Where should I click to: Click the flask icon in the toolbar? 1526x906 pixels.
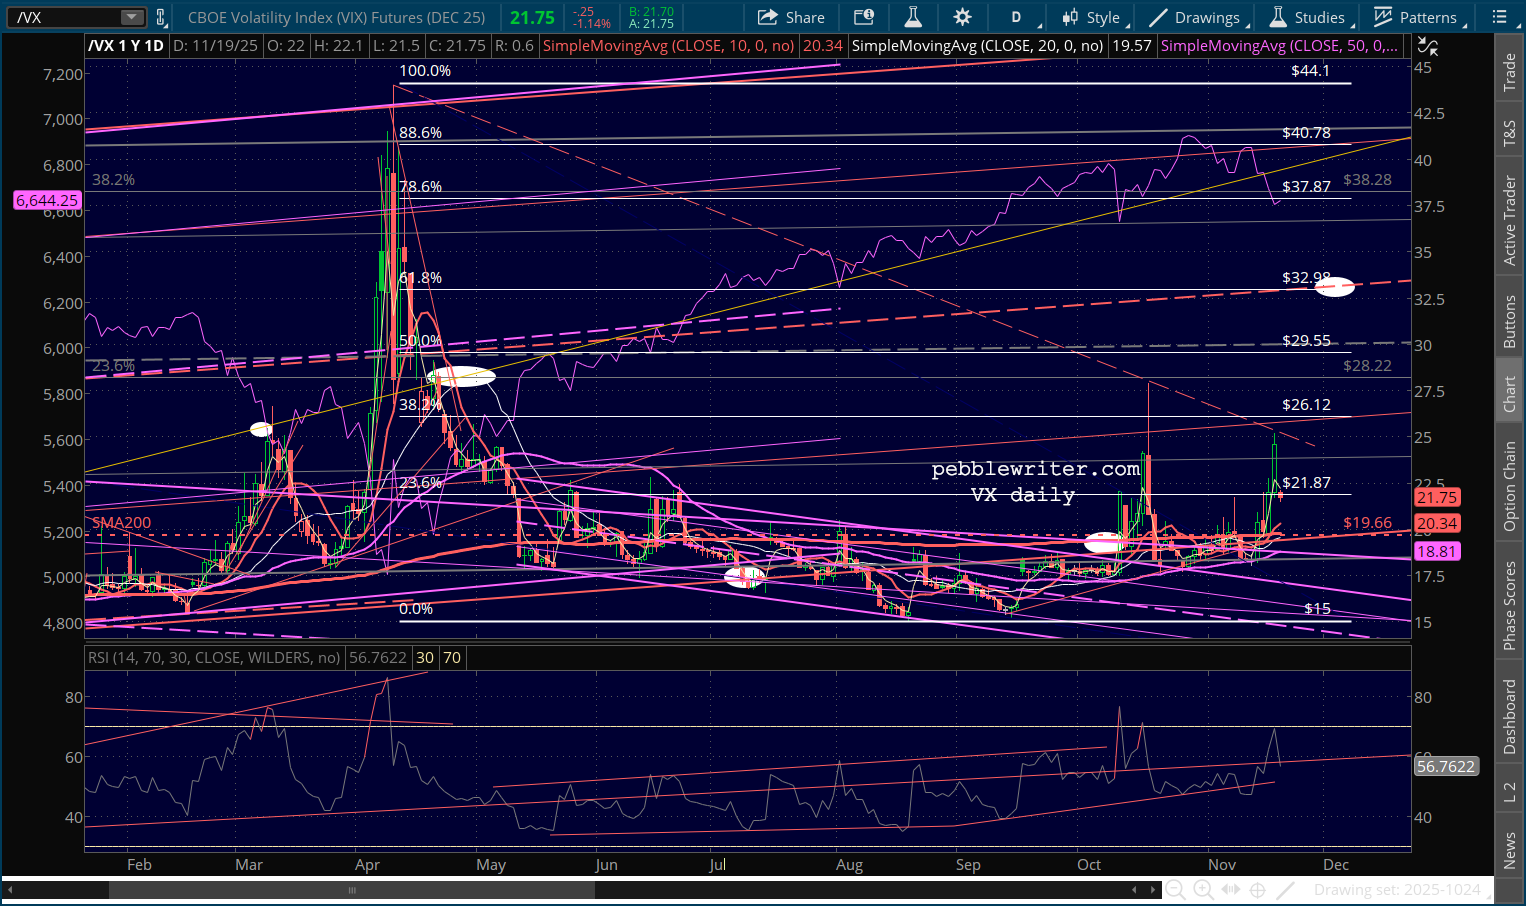tap(912, 17)
